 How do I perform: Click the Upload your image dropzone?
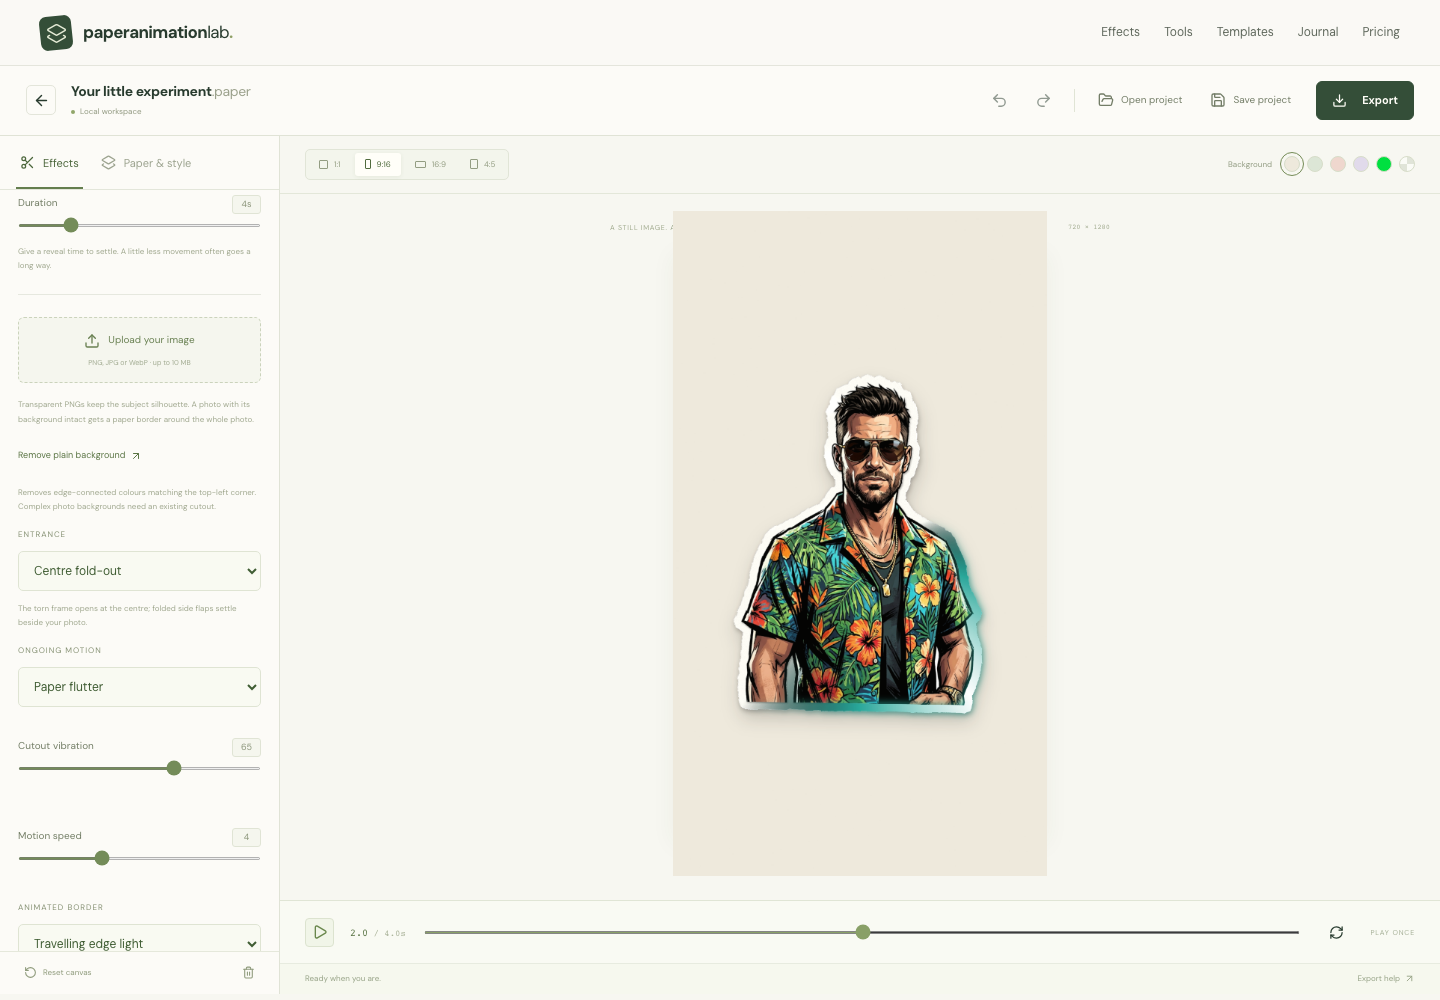139,350
